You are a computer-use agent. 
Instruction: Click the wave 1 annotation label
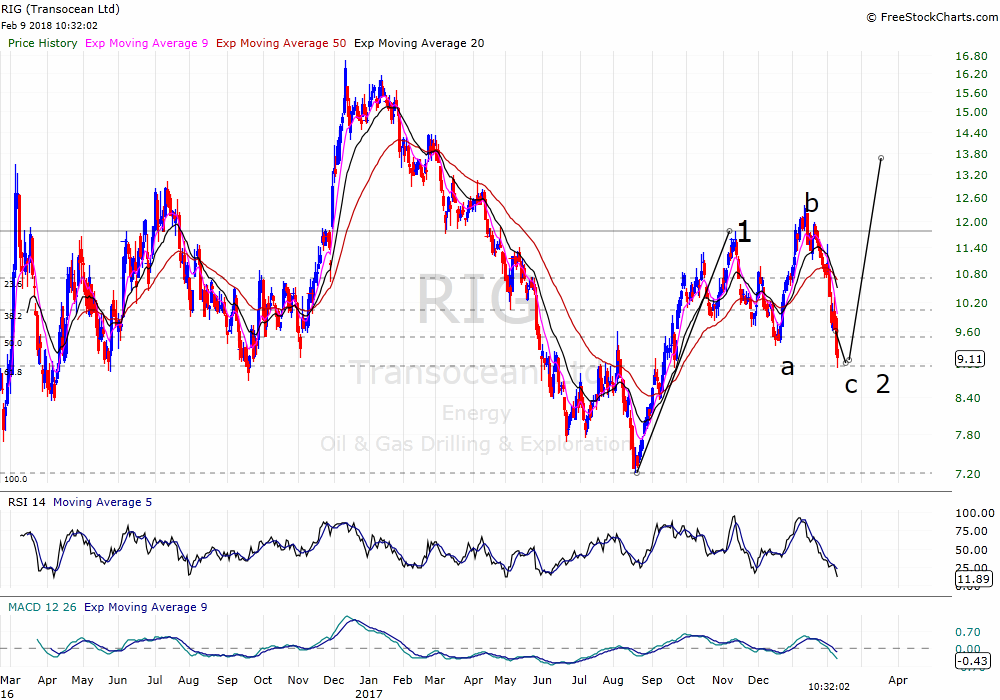click(x=744, y=232)
